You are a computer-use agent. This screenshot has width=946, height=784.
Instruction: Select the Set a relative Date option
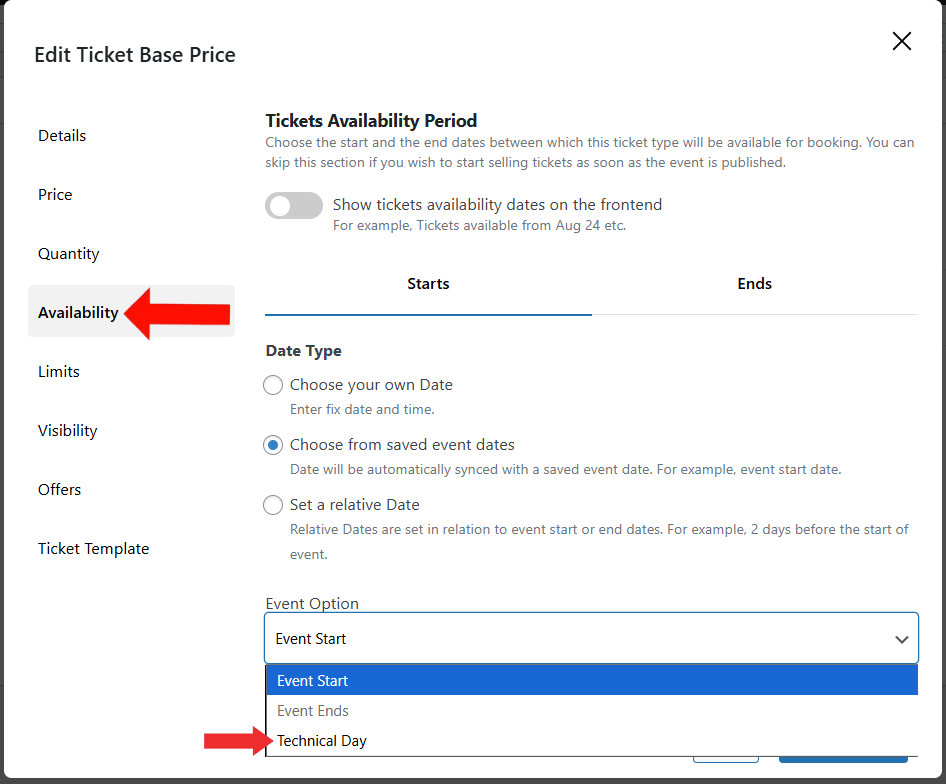(x=272, y=505)
